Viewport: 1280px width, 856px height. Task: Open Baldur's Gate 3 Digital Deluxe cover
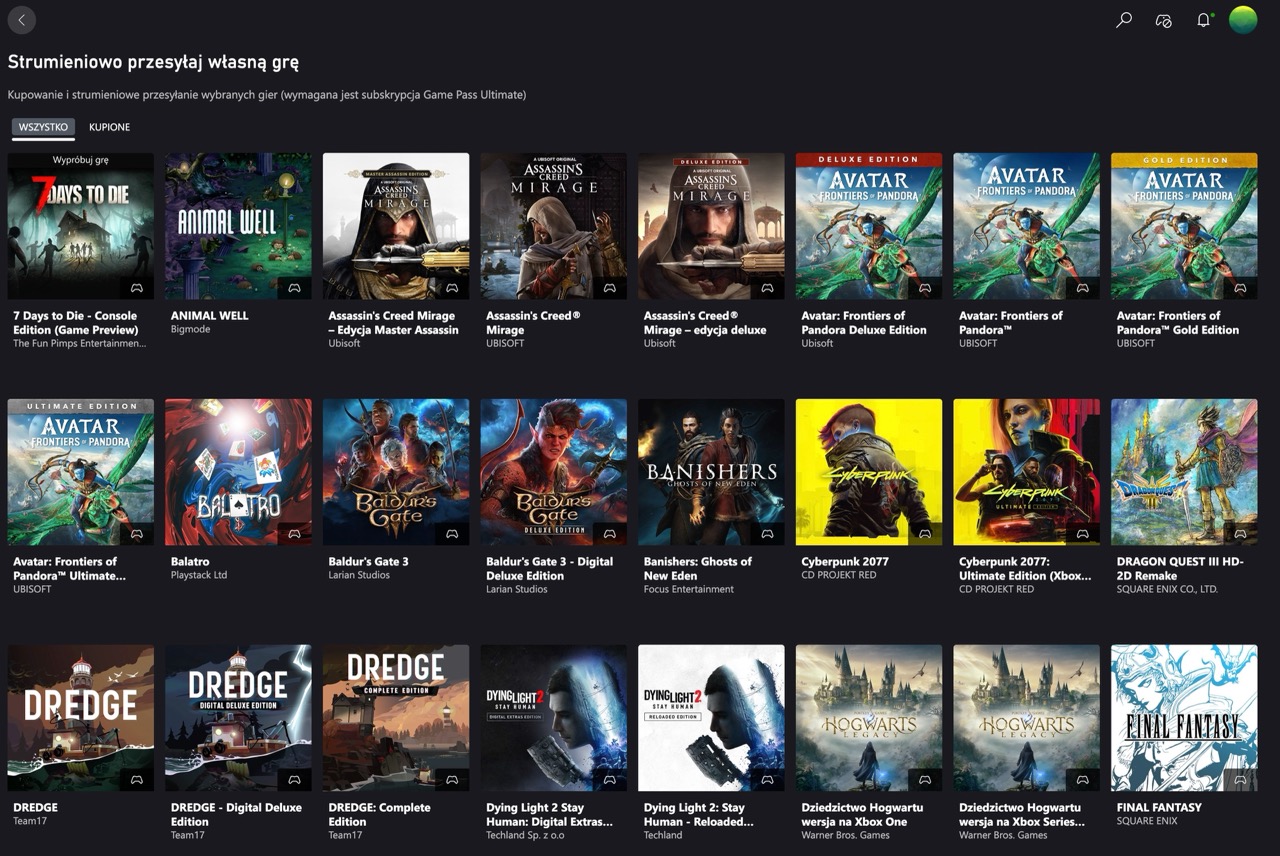pyautogui.click(x=554, y=472)
